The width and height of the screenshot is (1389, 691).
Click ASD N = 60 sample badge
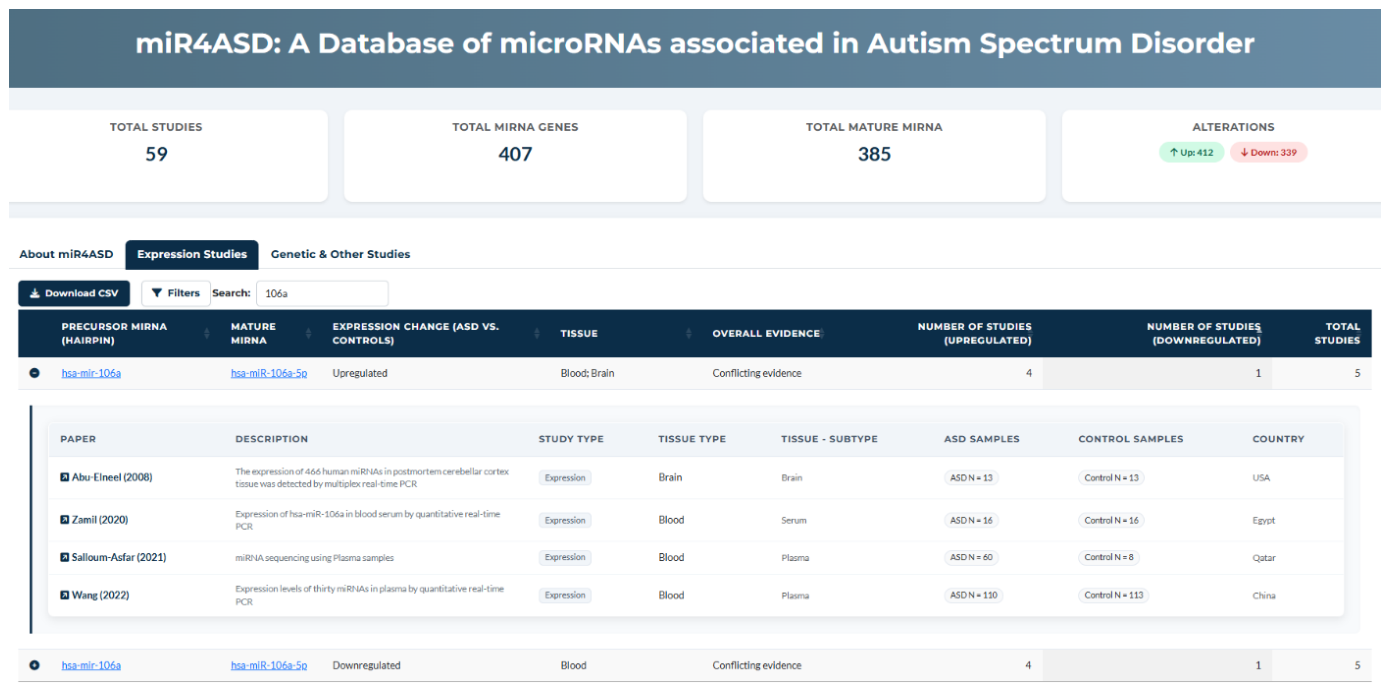pos(972,557)
